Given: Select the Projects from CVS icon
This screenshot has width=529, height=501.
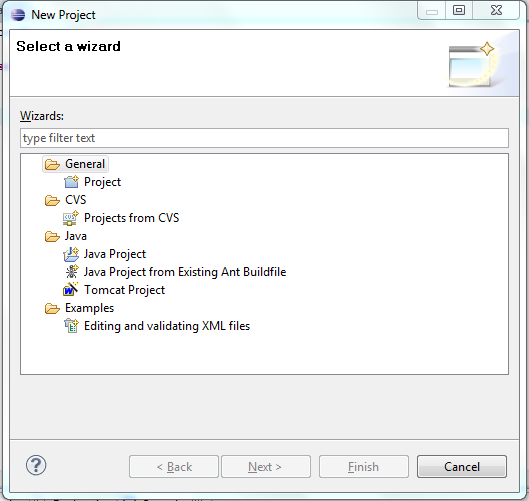Looking at the screenshot, I should point(71,218).
